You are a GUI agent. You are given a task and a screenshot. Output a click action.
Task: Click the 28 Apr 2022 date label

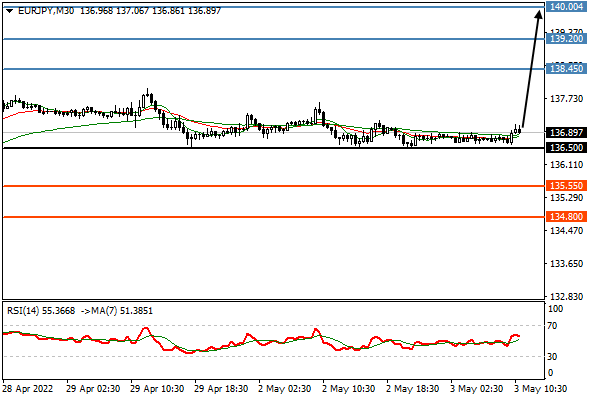click(x=28, y=389)
